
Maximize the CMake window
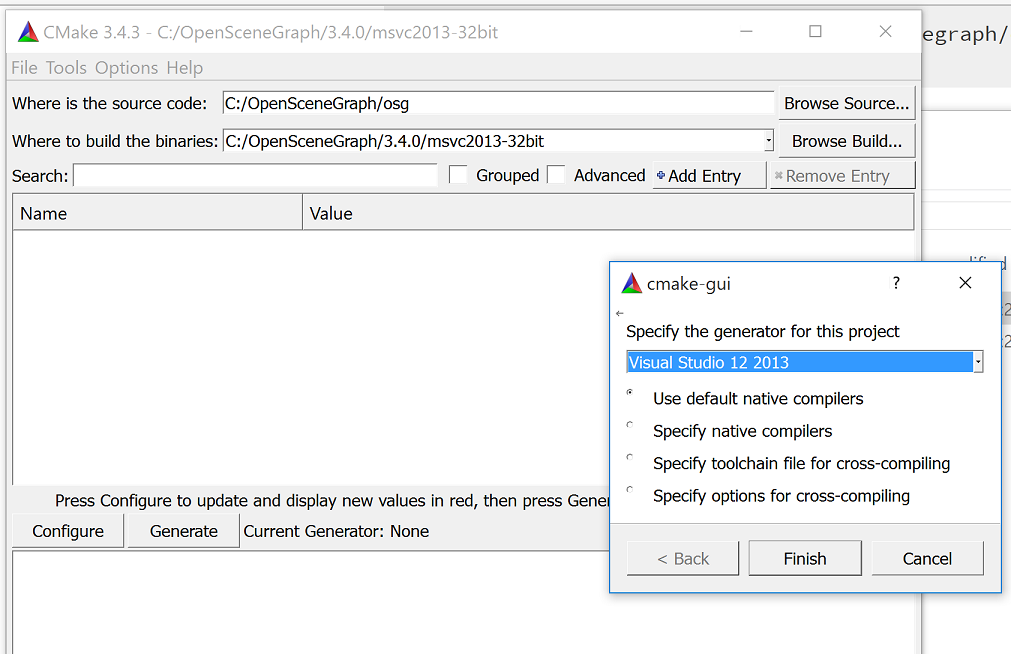(816, 32)
